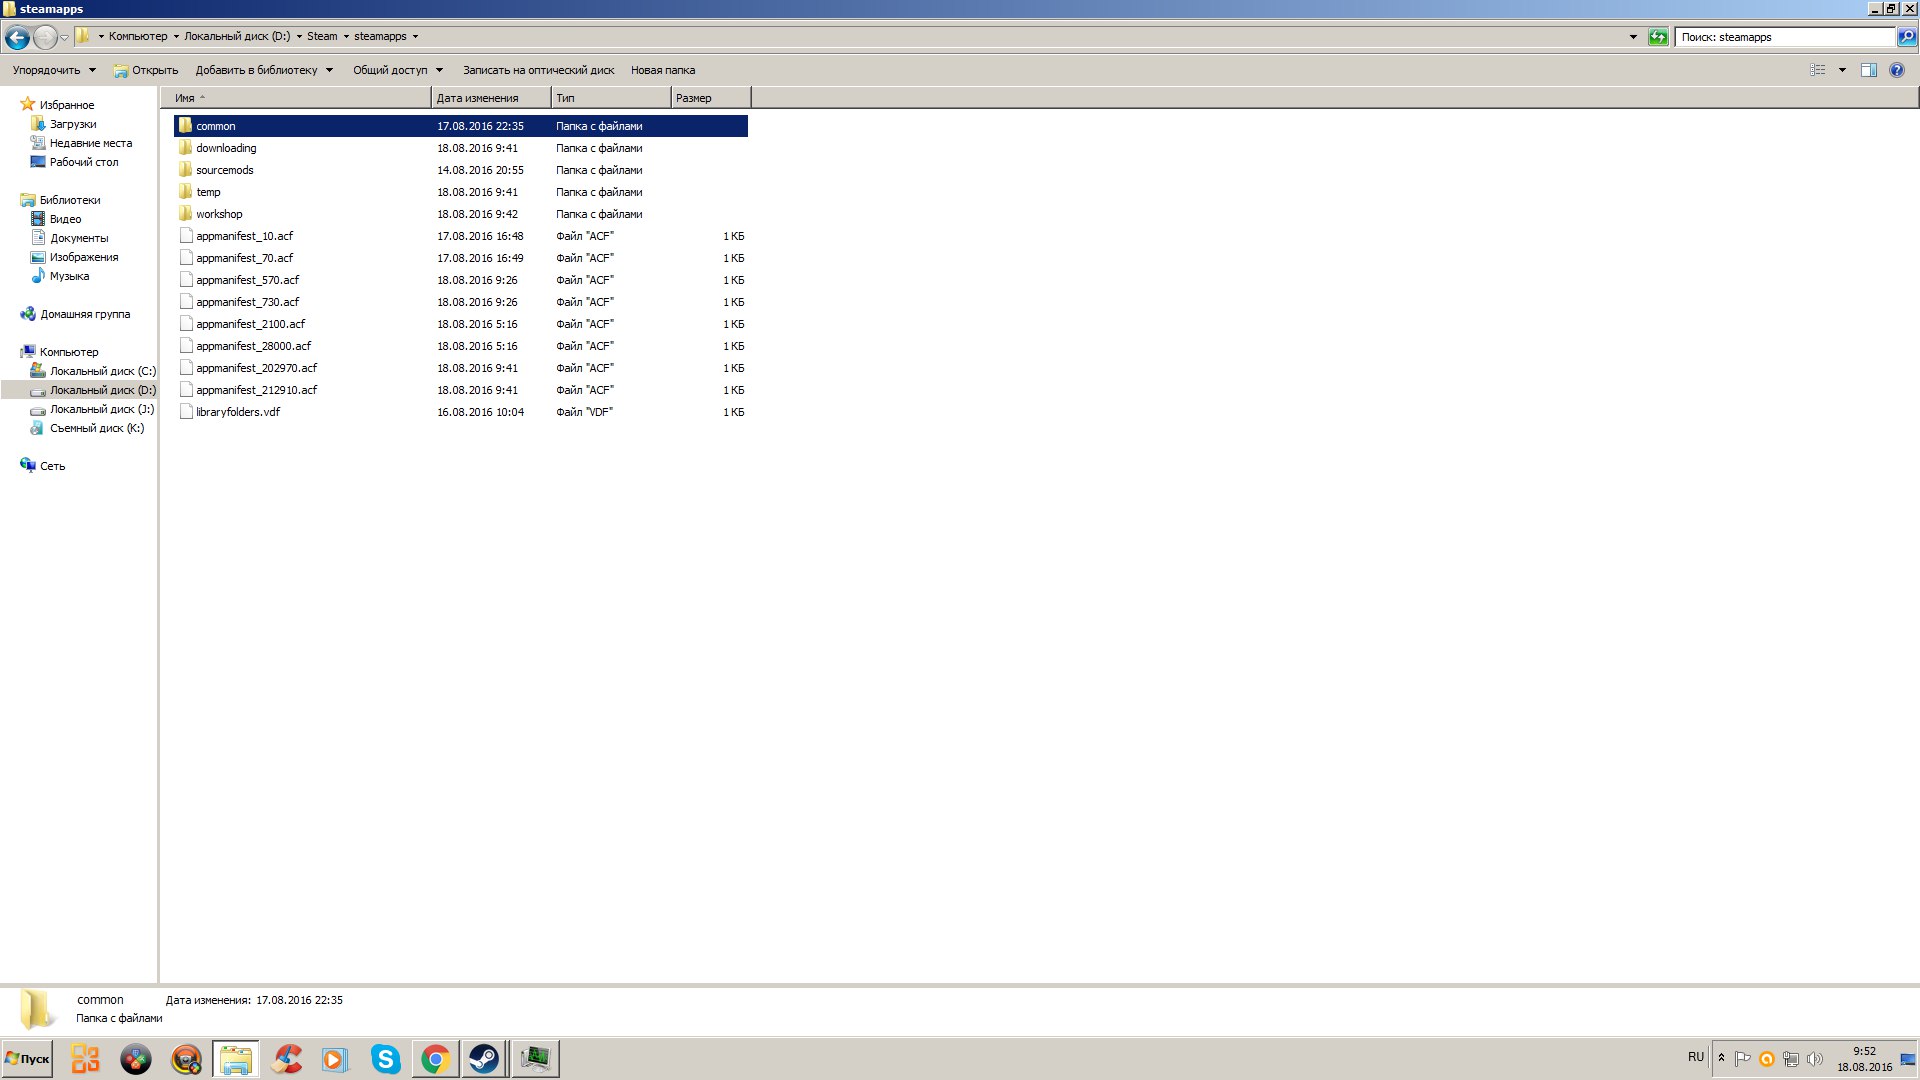Image resolution: width=1920 pixels, height=1080 pixels.
Task: Click the search steamapps input field
Action: [1785, 37]
